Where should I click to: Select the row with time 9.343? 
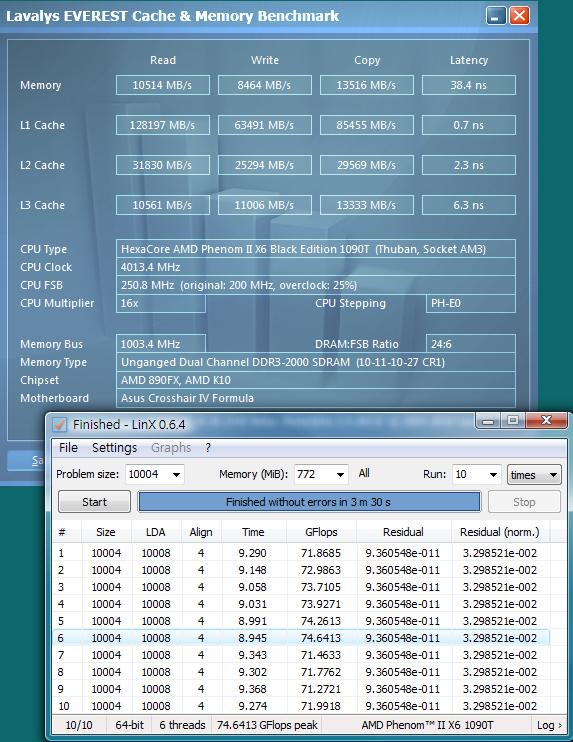point(301,655)
